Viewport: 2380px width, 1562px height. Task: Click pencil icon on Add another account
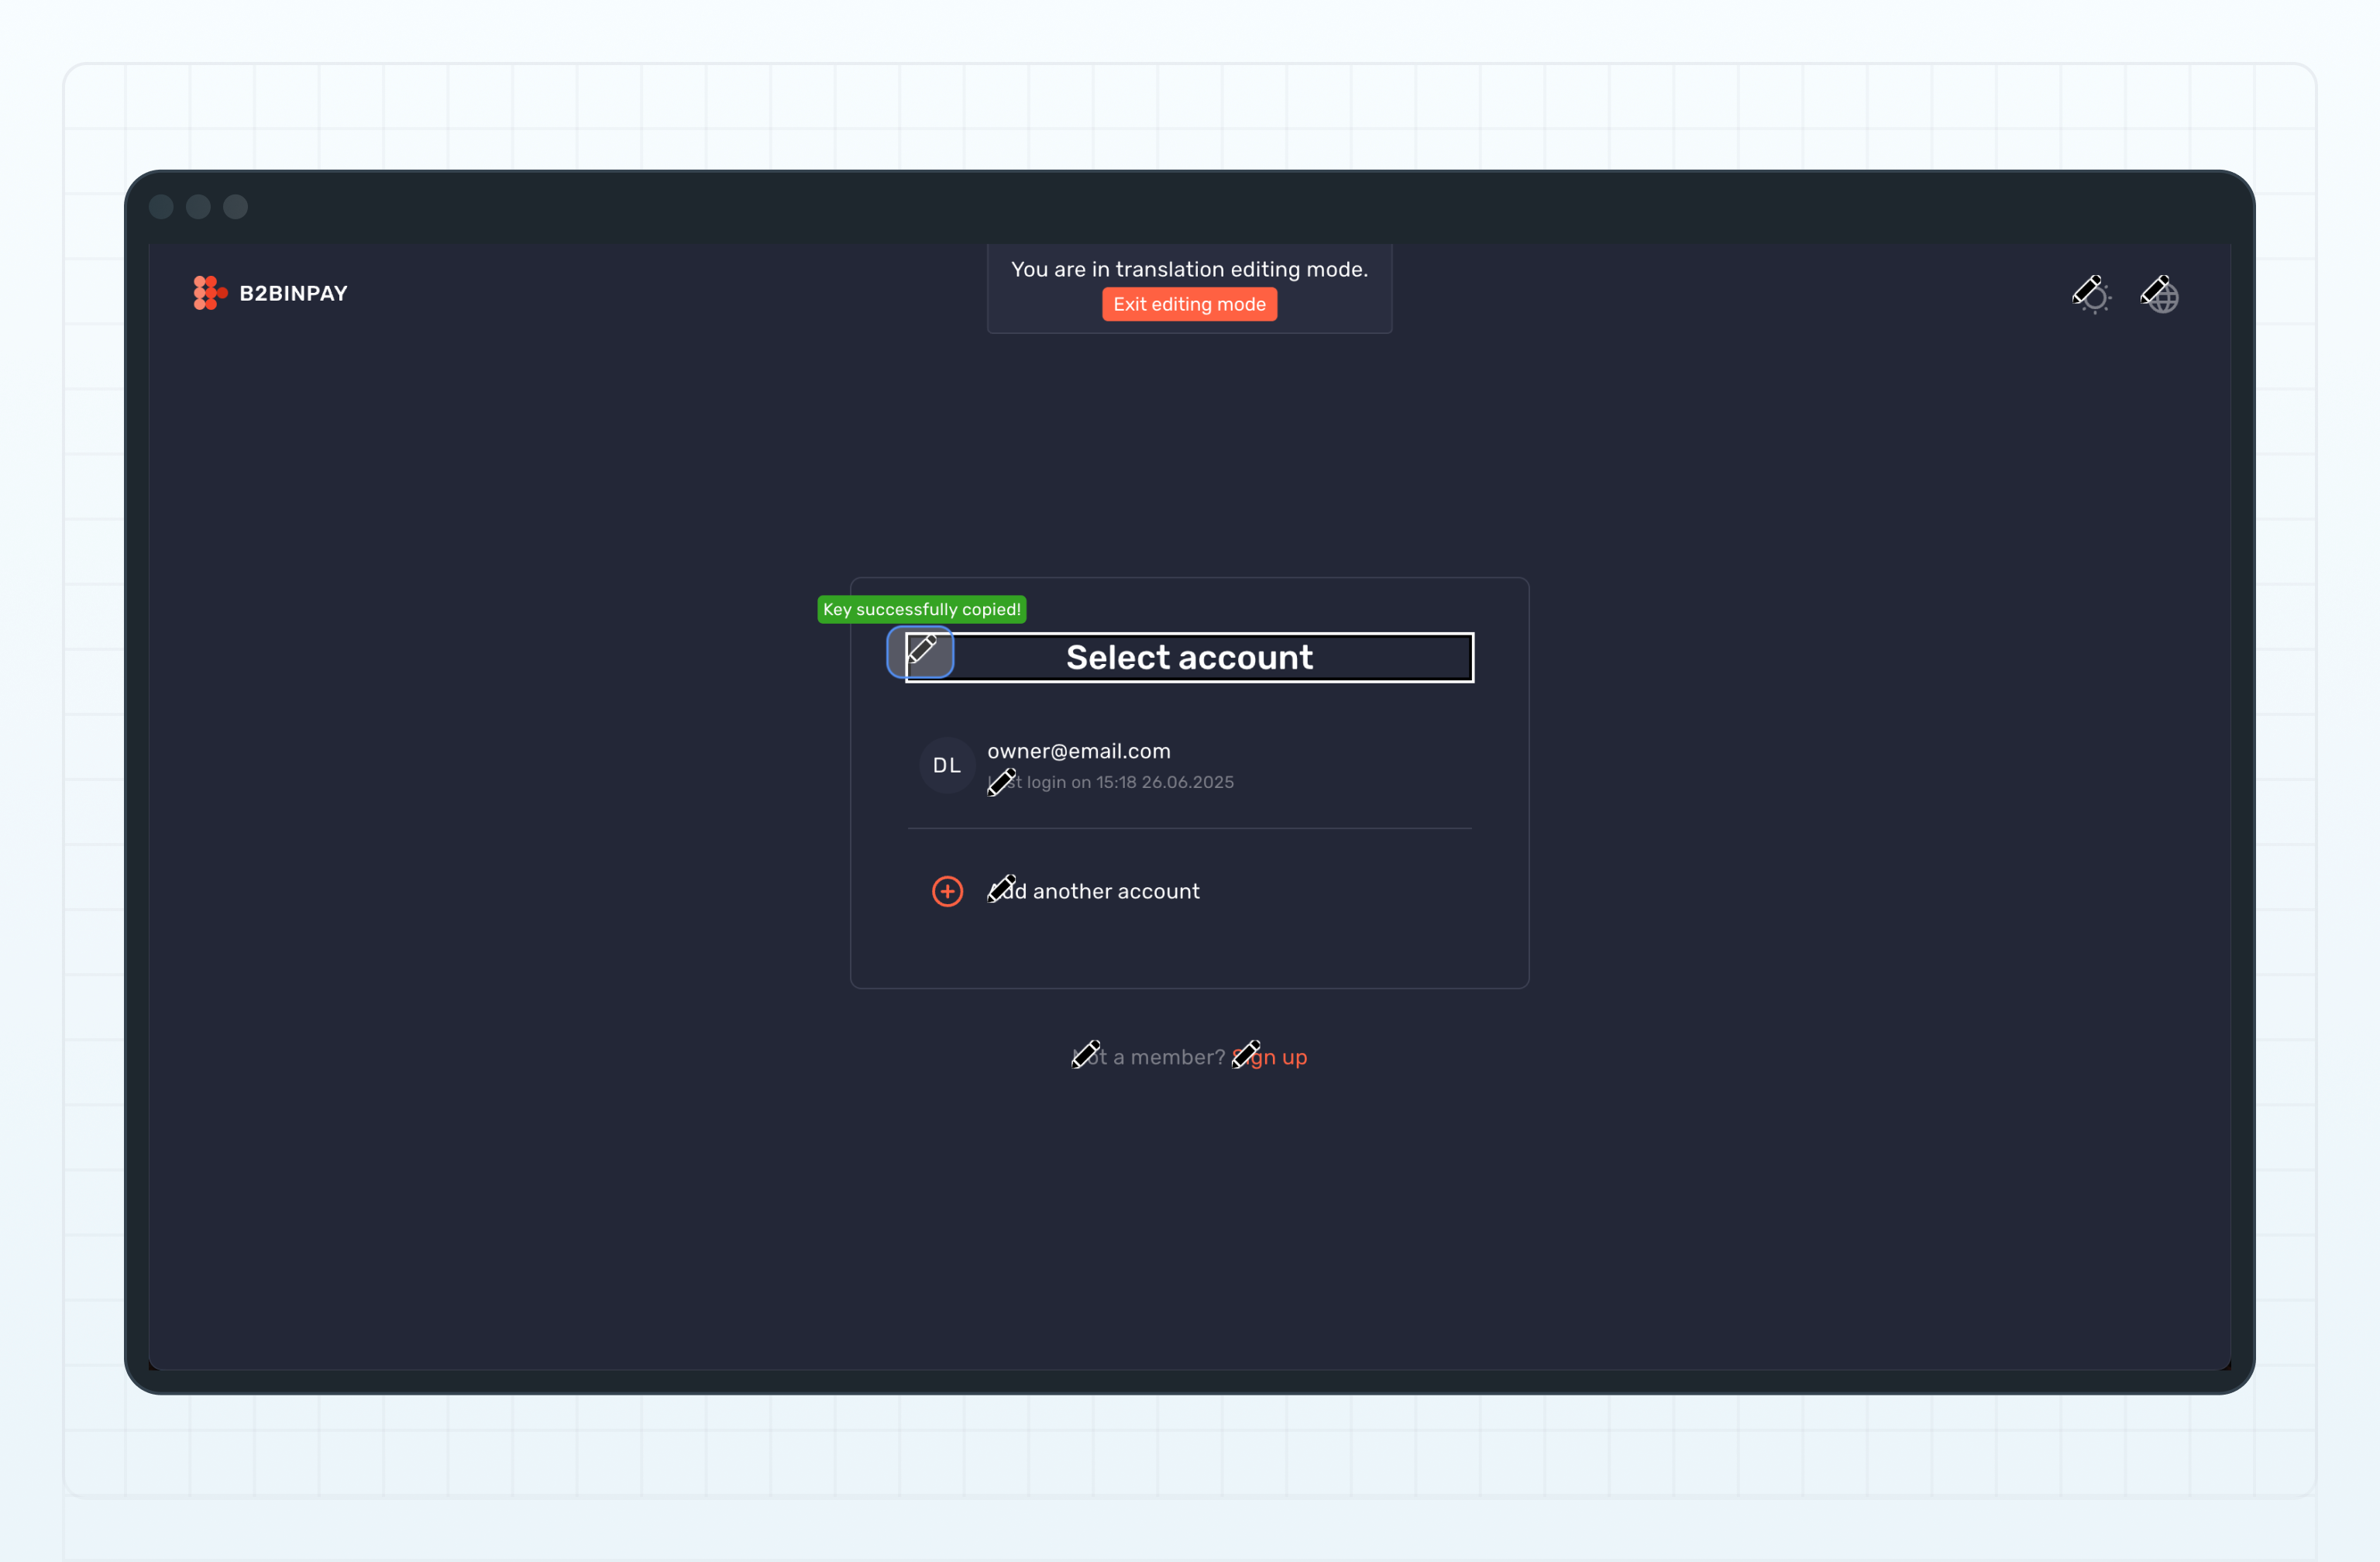click(x=1001, y=888)
